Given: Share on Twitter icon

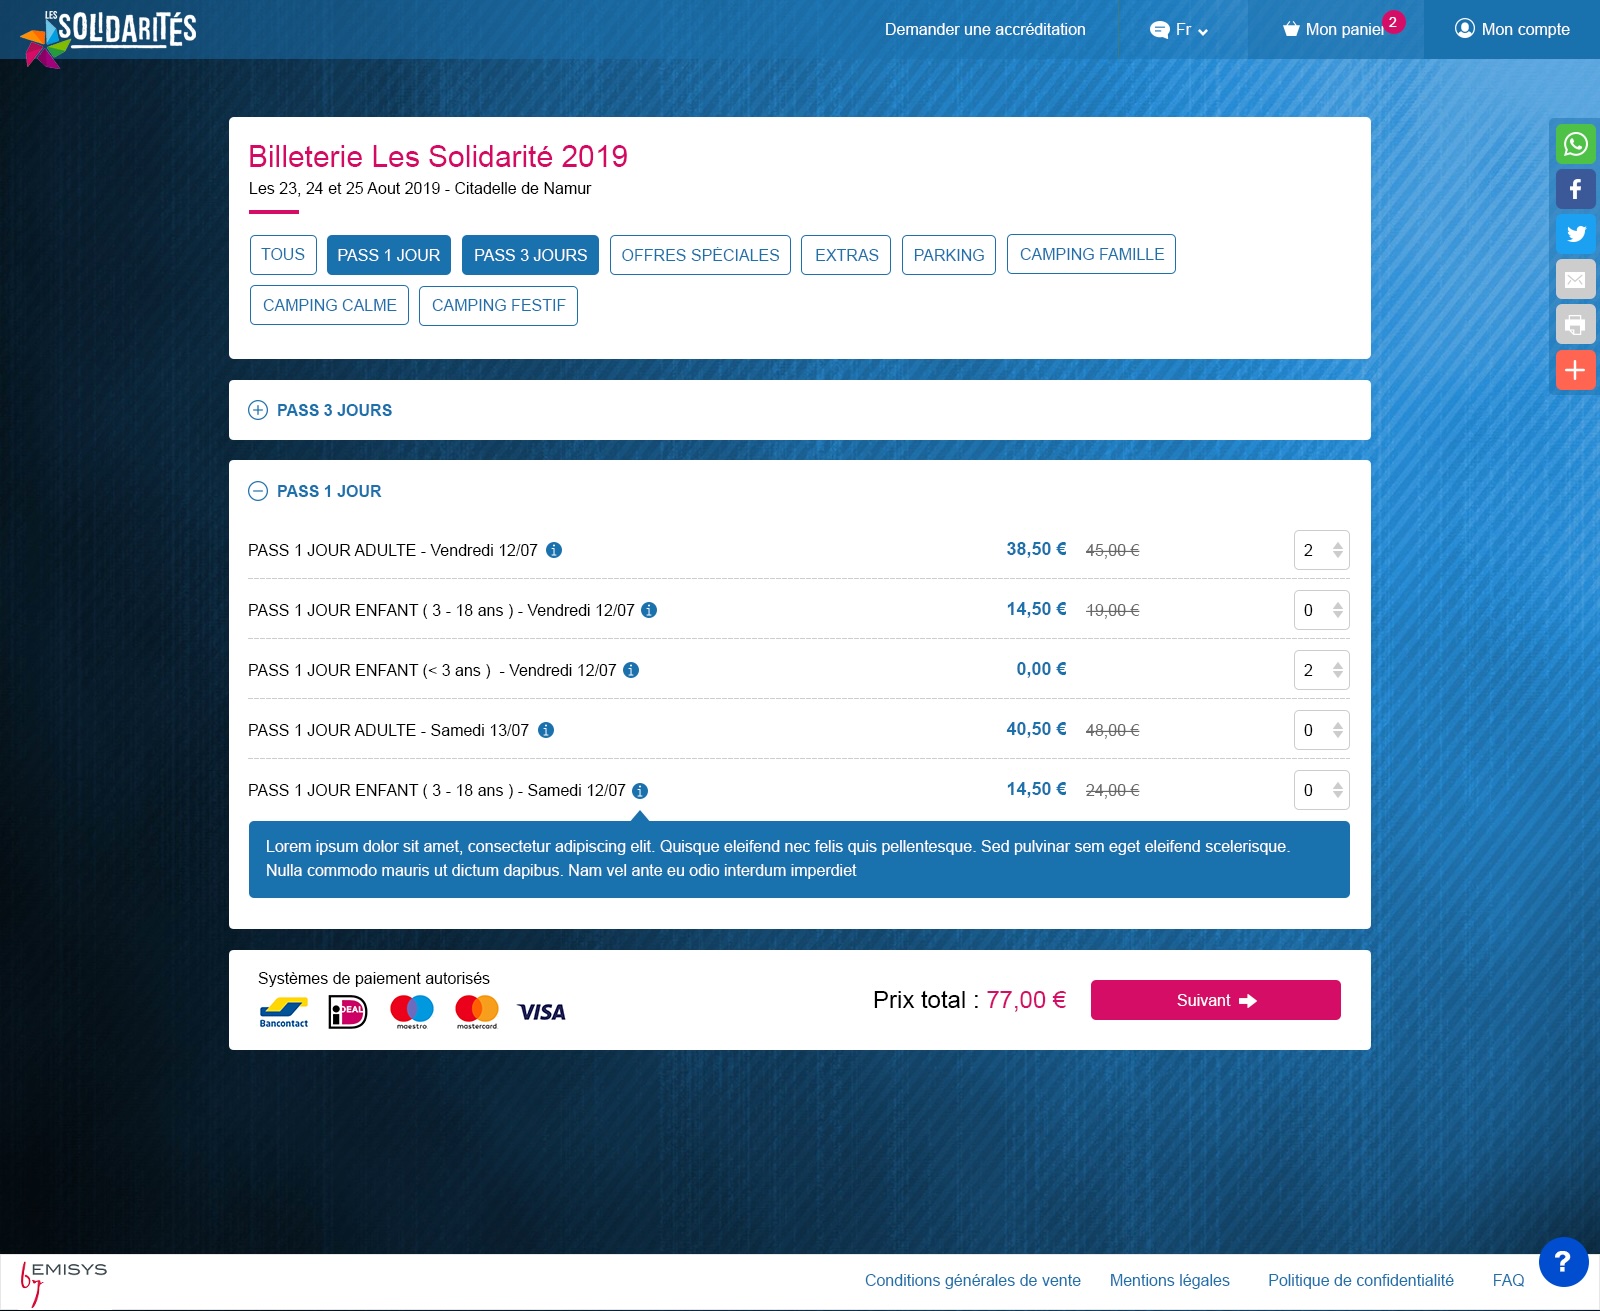Looking at the screenshot, I should (x=1575, y=234).
